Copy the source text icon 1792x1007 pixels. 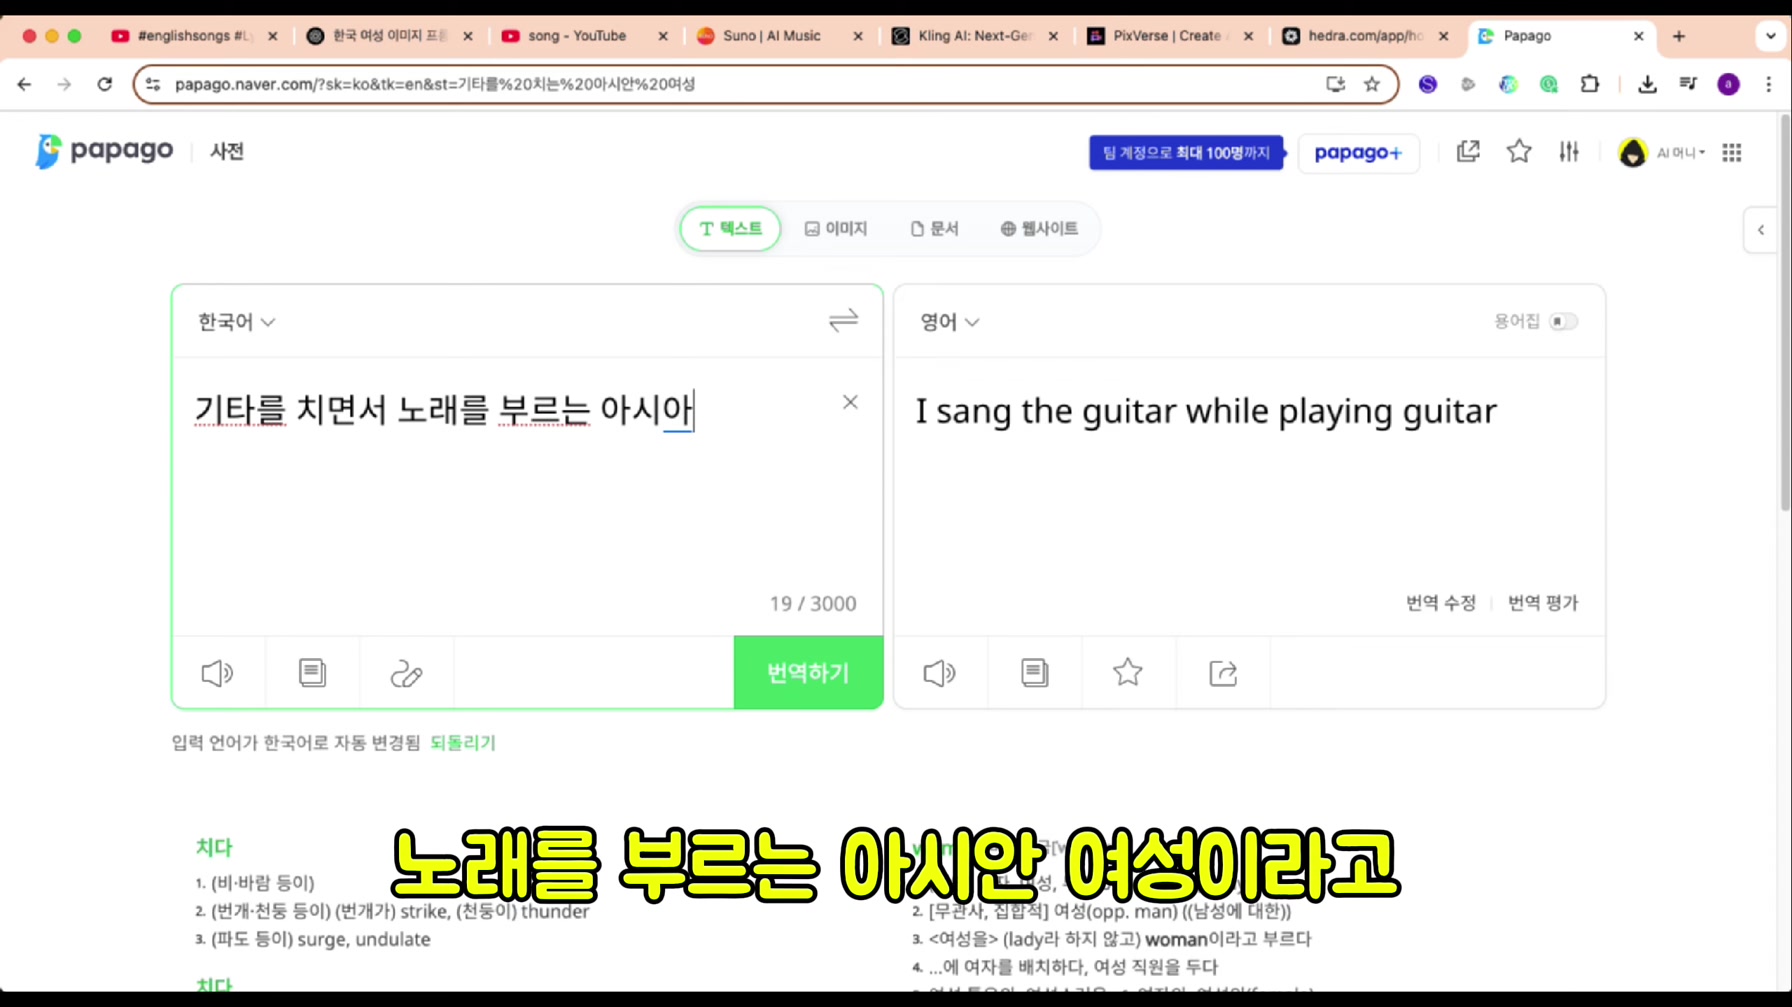pyautogui.click(x=312, y=673)
